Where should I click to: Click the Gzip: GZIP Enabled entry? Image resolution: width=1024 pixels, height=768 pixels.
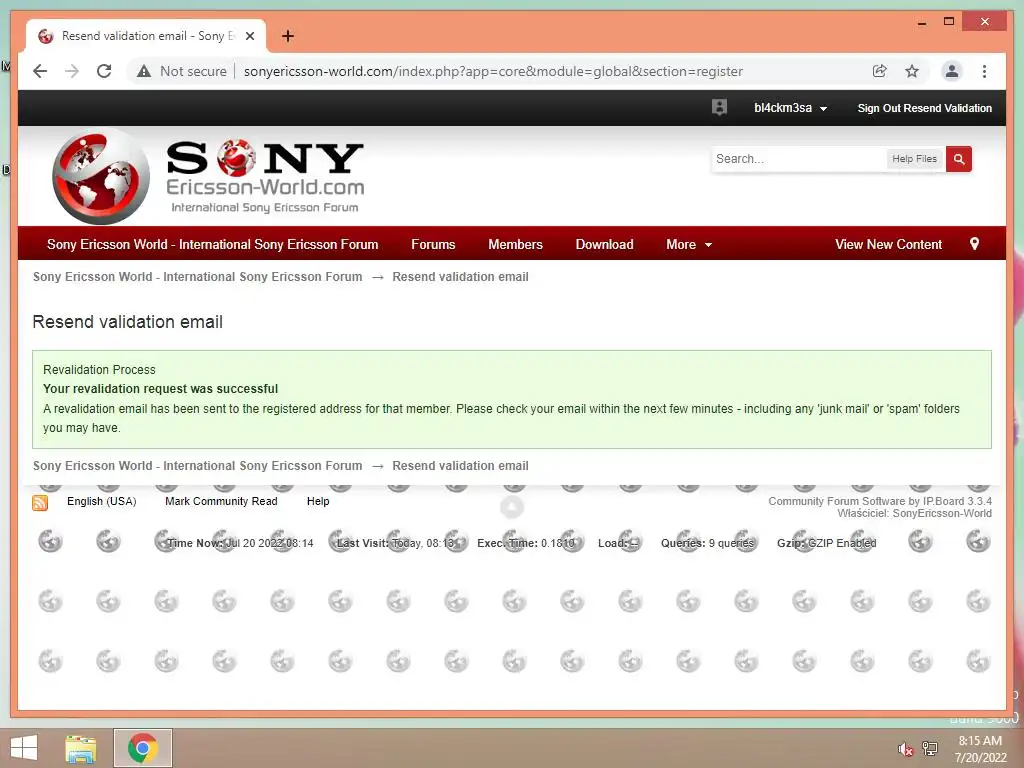pos(827,543)
